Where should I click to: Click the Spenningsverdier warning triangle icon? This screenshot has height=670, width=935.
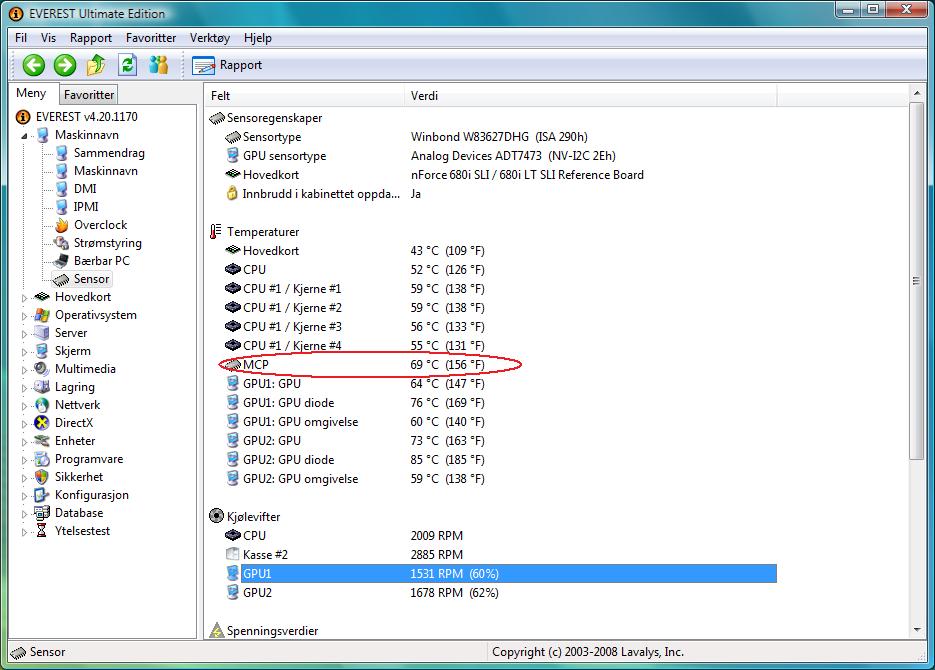217,630
